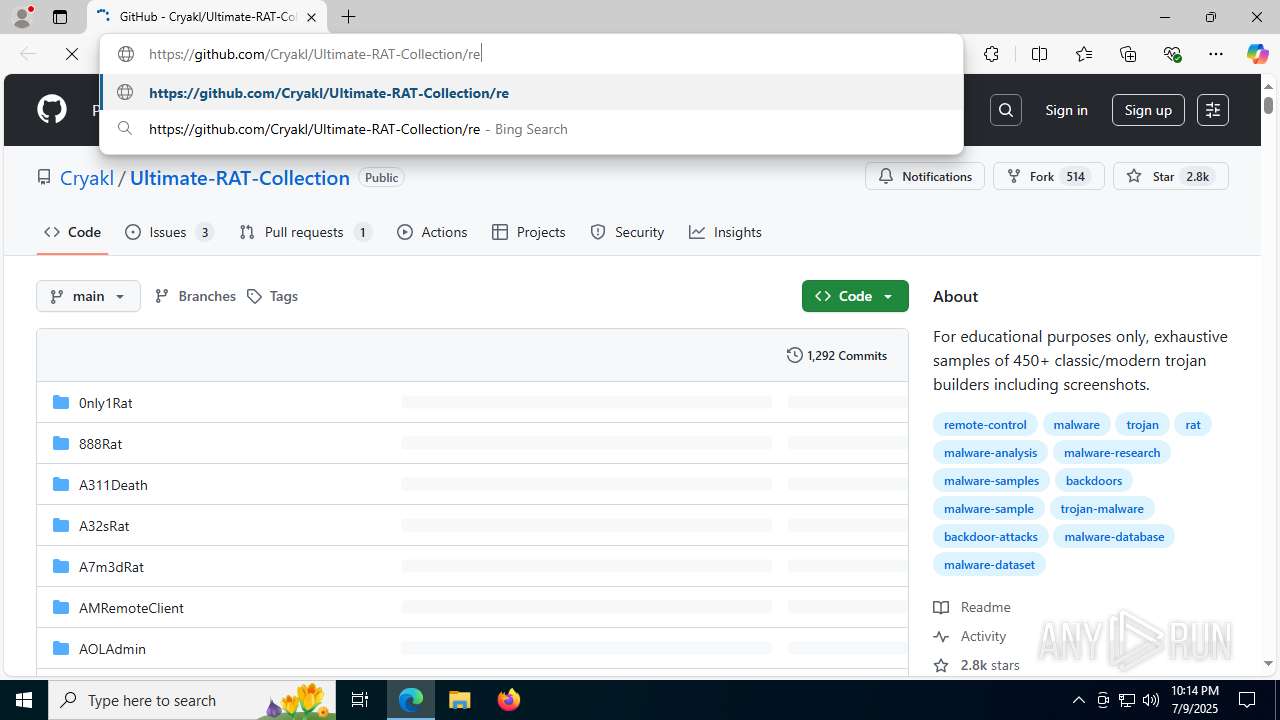The image size is (1280, 720).
Task: Open Edge Settings and more menu
Action: 1216,54
